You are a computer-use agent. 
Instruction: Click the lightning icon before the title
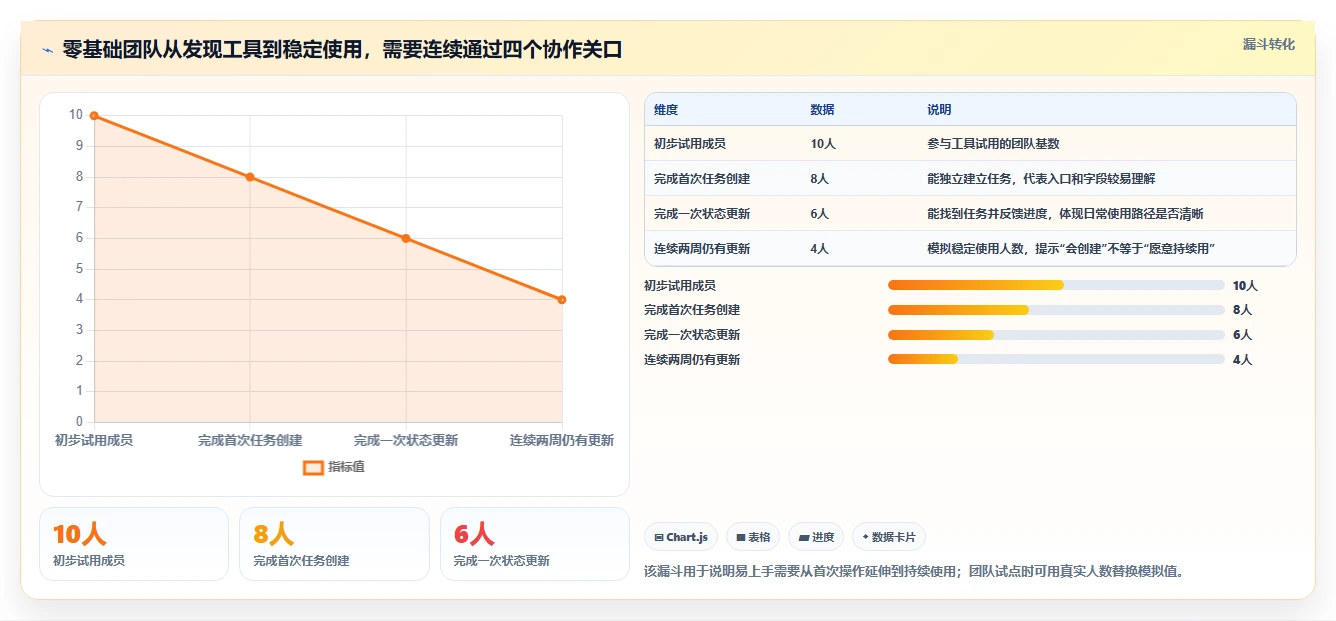(x=48, y=50)
